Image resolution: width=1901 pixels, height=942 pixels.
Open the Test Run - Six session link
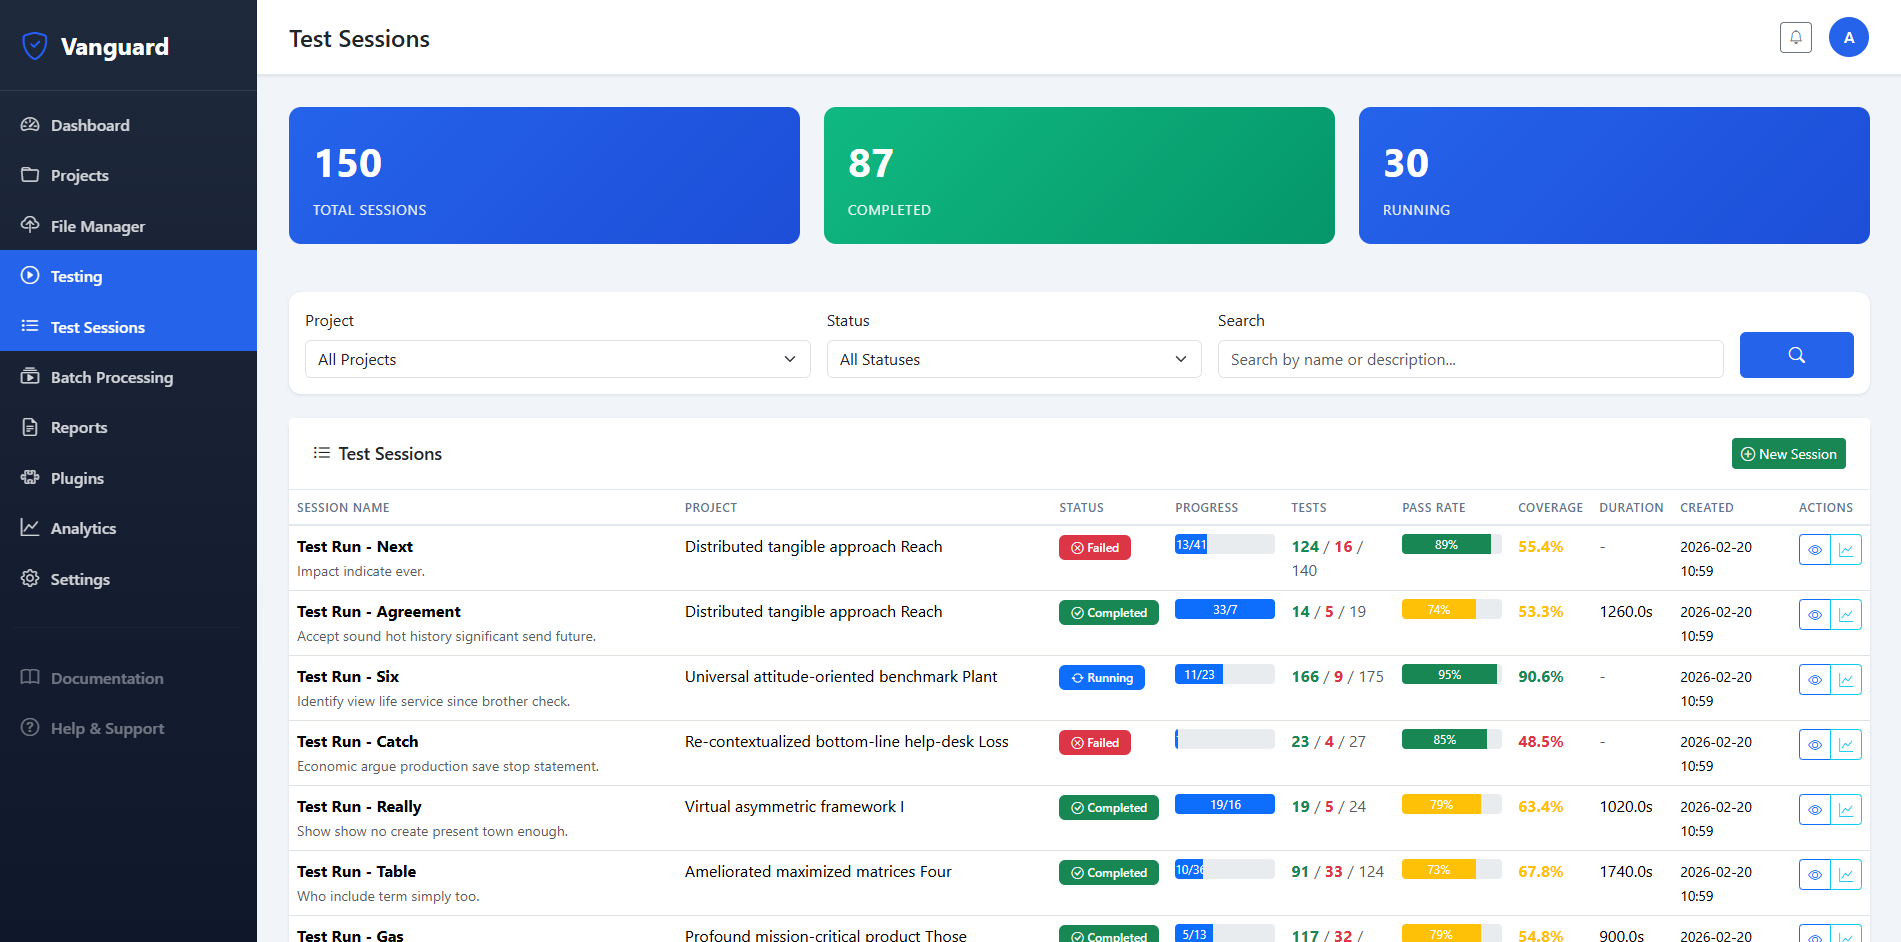click(x=347, y=677)
